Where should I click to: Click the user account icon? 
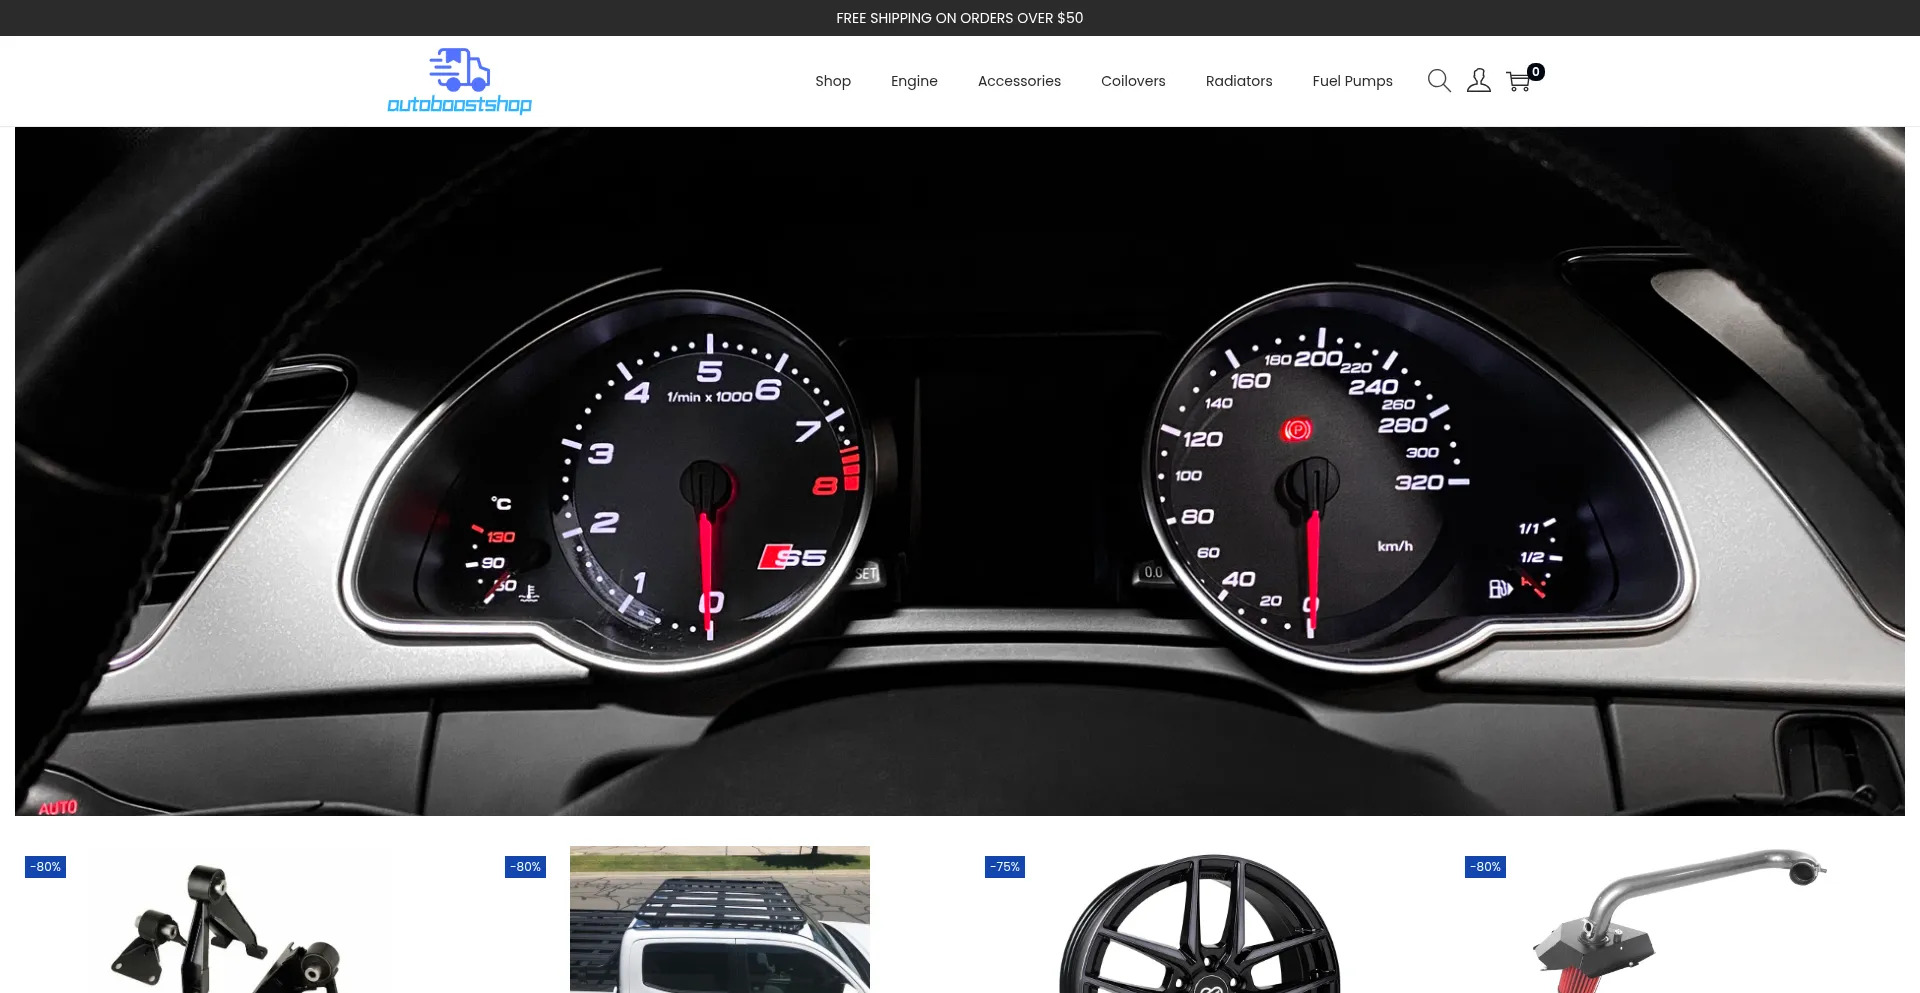1479,81
